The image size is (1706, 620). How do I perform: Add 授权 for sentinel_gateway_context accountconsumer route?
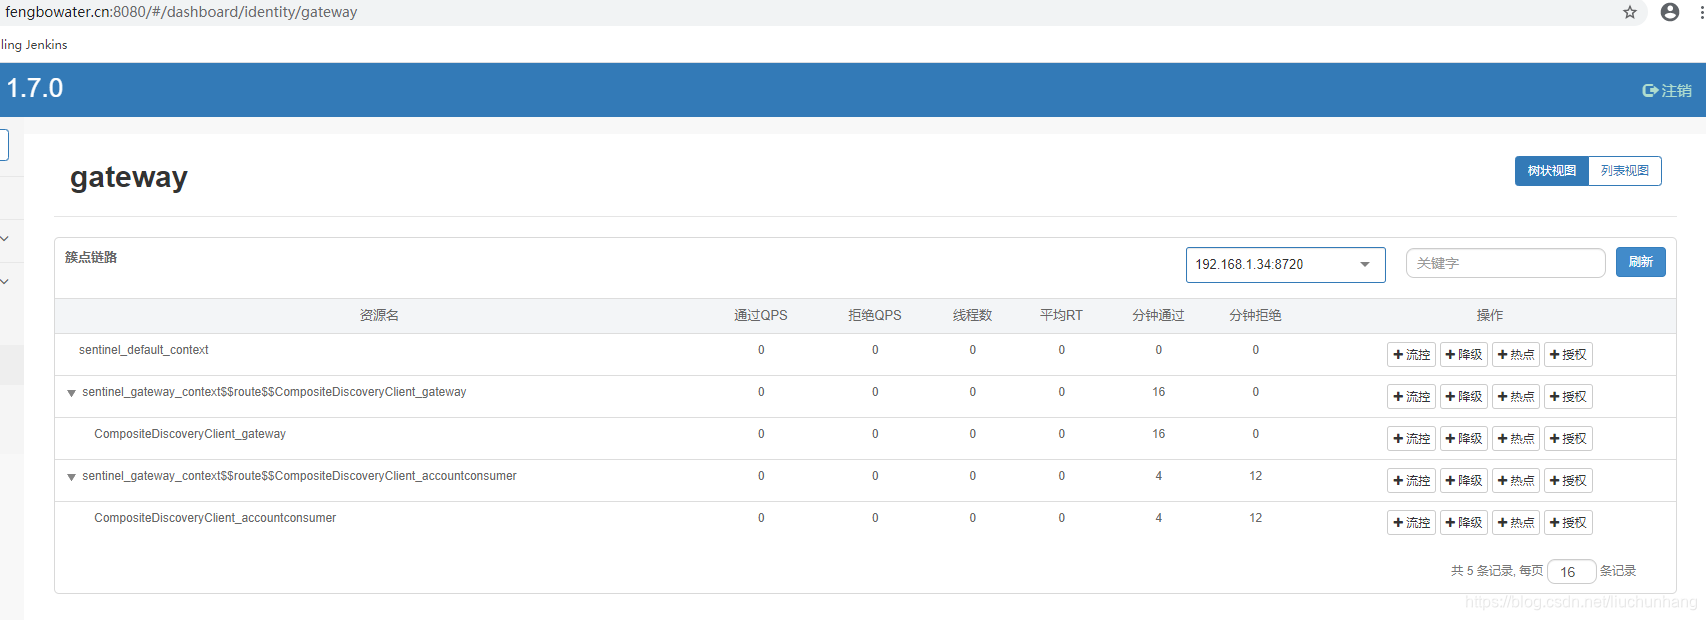click(x=1568, y=481)
